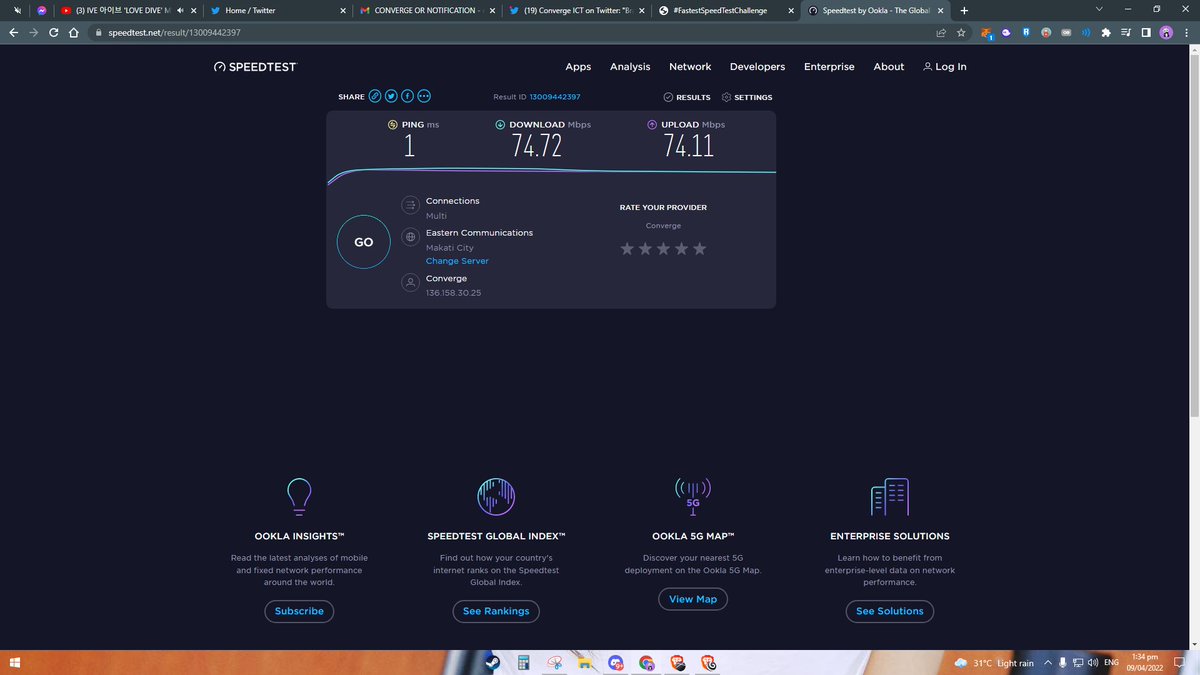Click the Subscribe button

(x=299, y=611)
